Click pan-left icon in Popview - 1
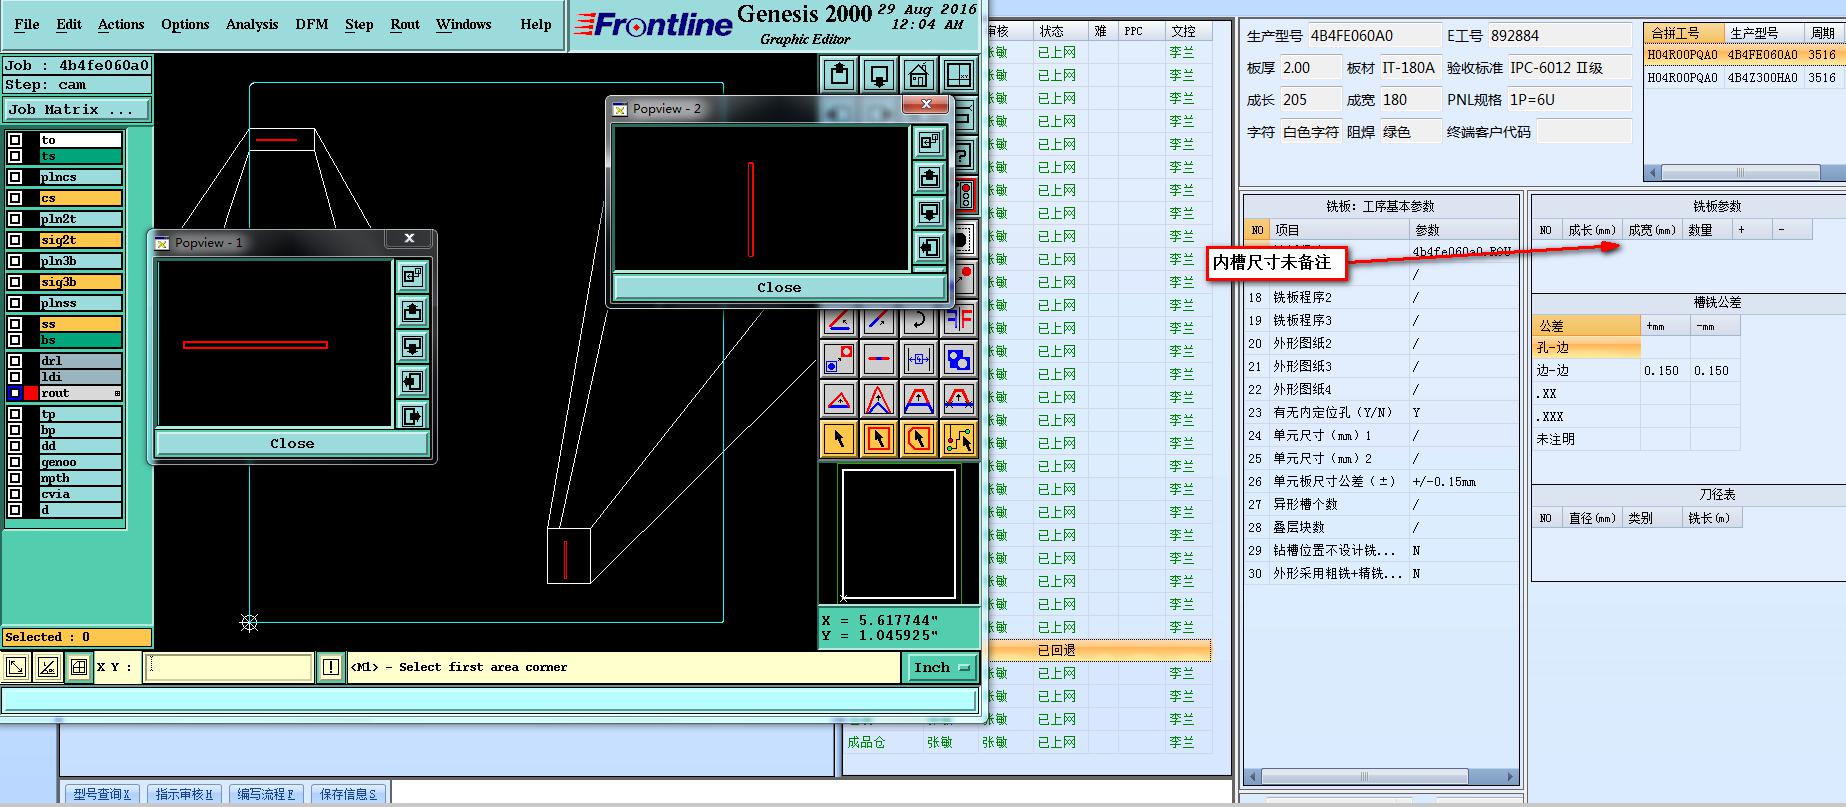1846x807 pixels. coord(412,381)
